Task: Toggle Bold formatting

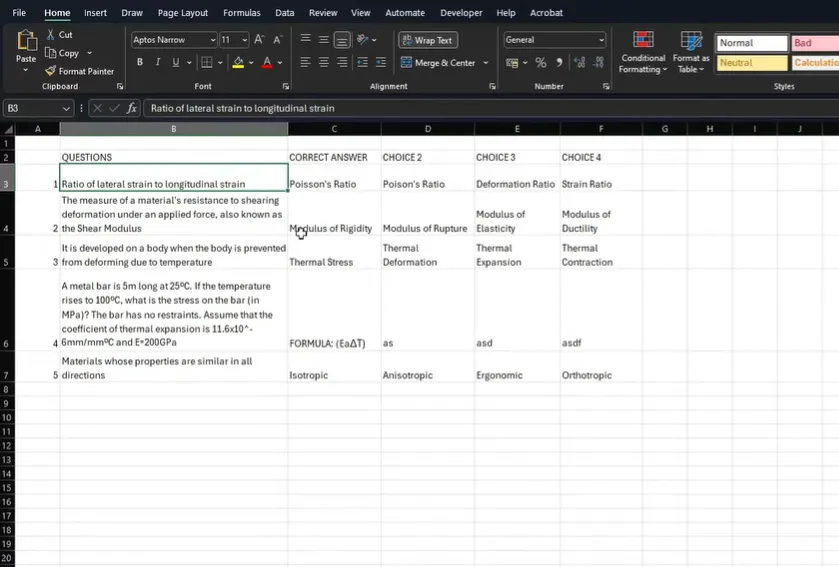Action: (x=140, y=62)
